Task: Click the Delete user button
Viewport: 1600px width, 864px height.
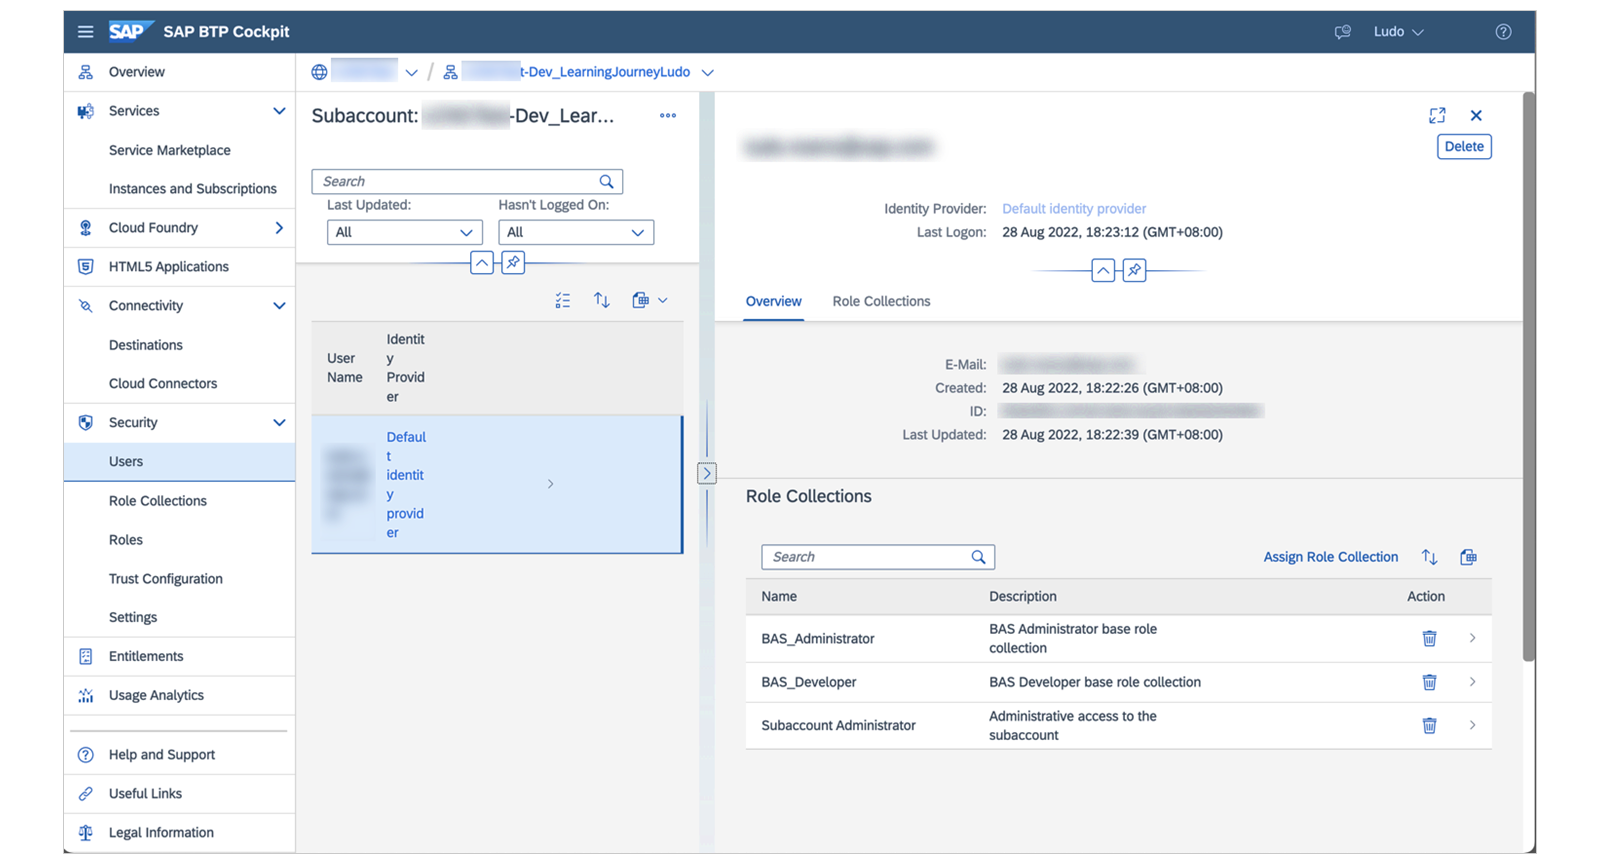Action: click(1464, 147)
